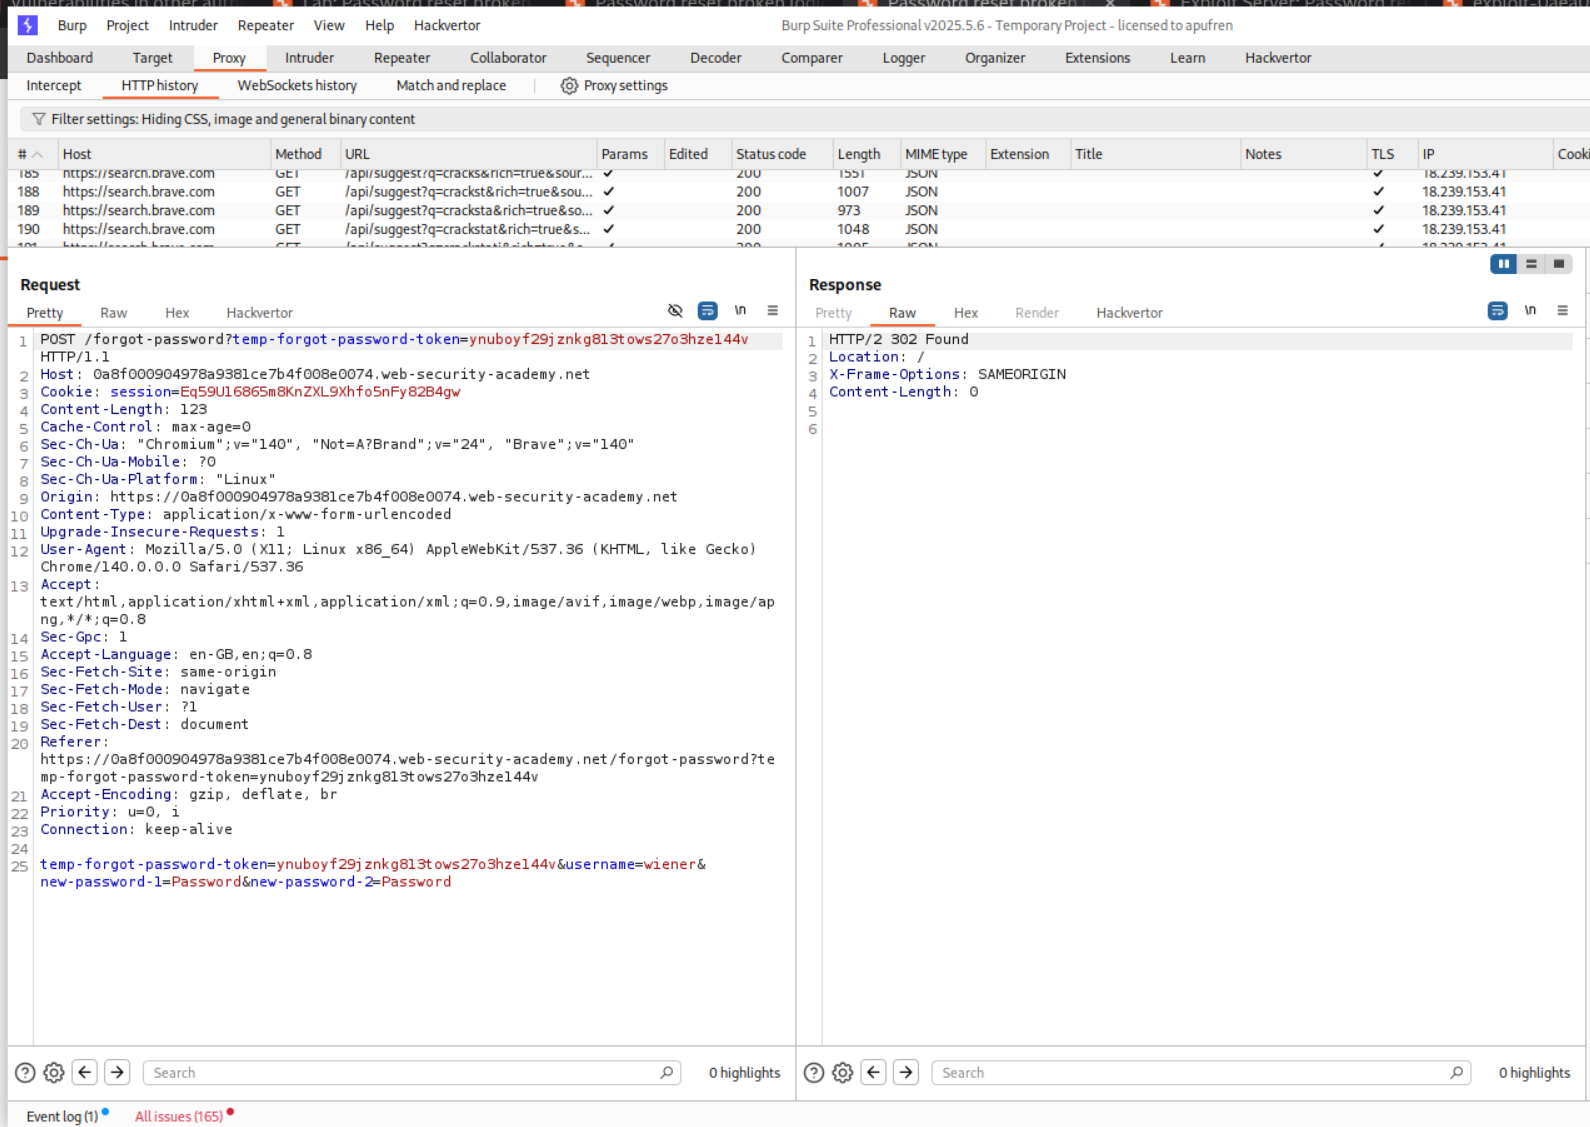Open the Response panel hamburger options menu
This screenshot has height=1127, width=1590.
click(1562, 311)
